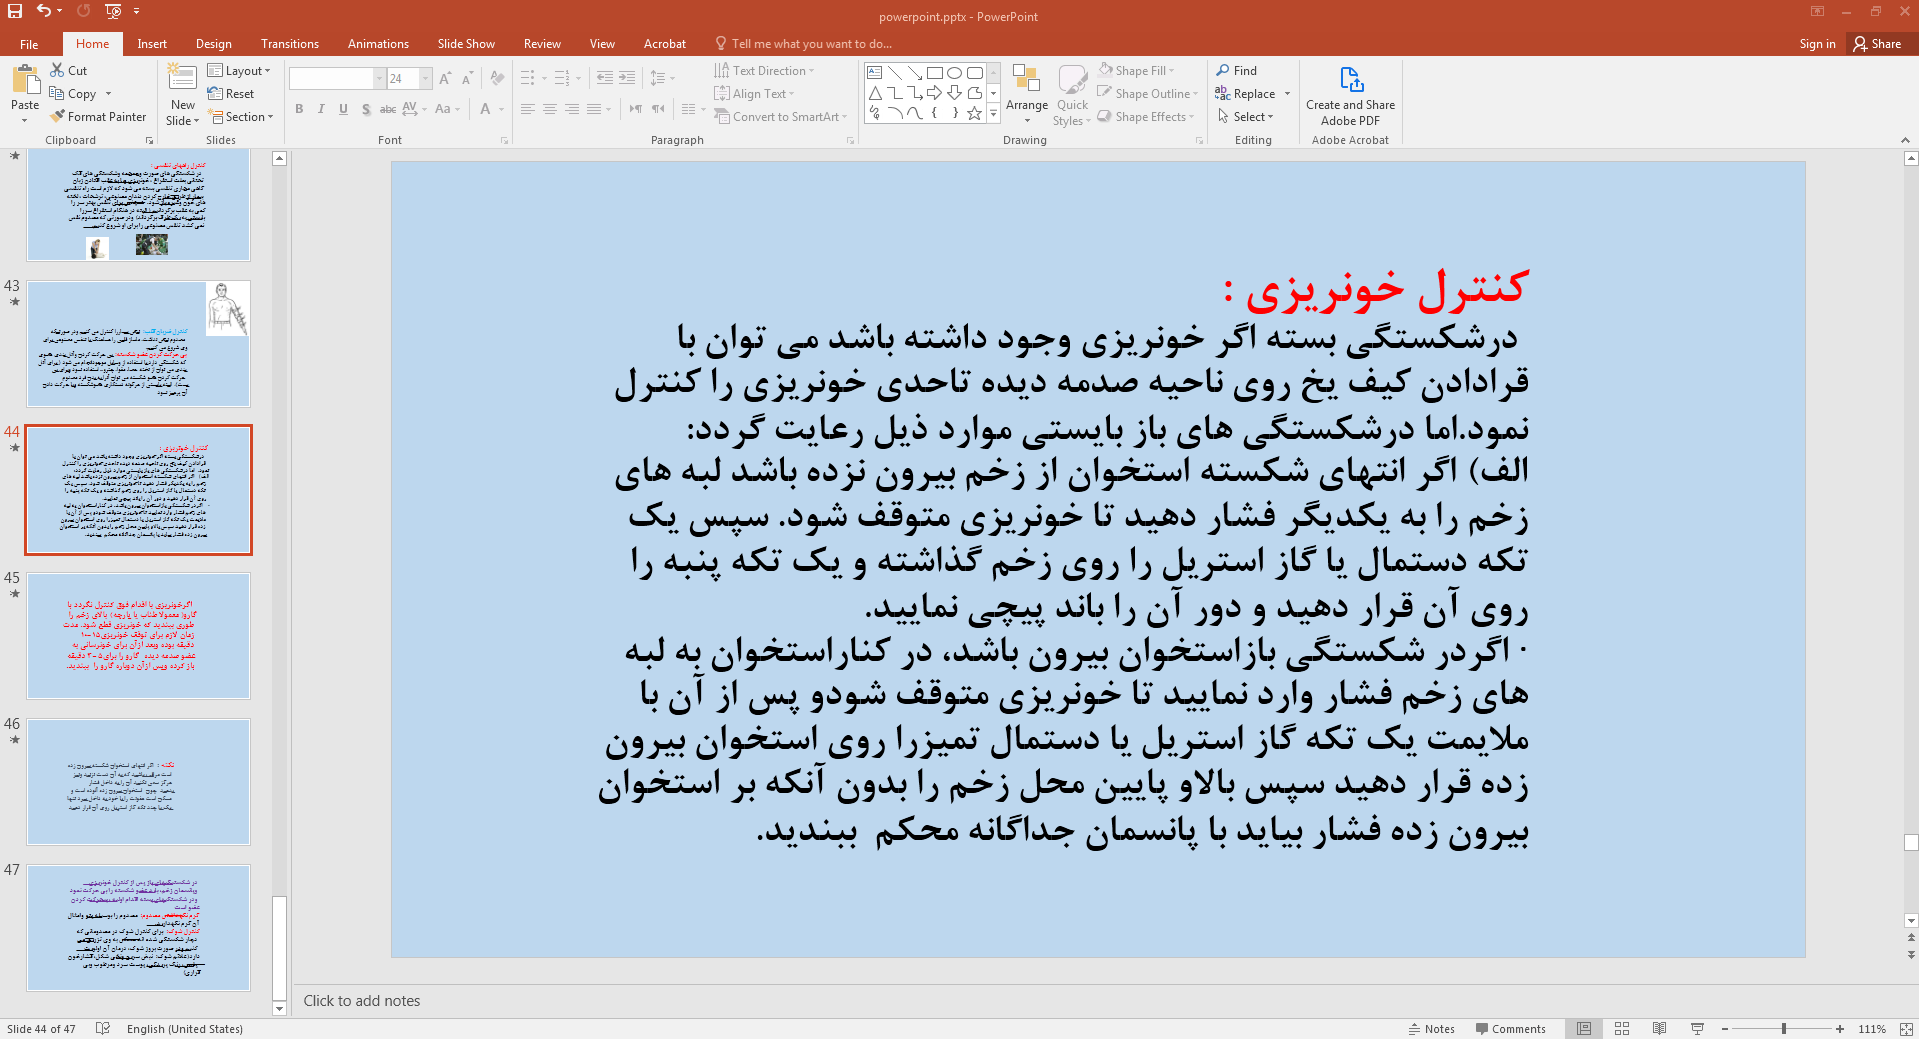Click the Copy button

pos(73,93)
